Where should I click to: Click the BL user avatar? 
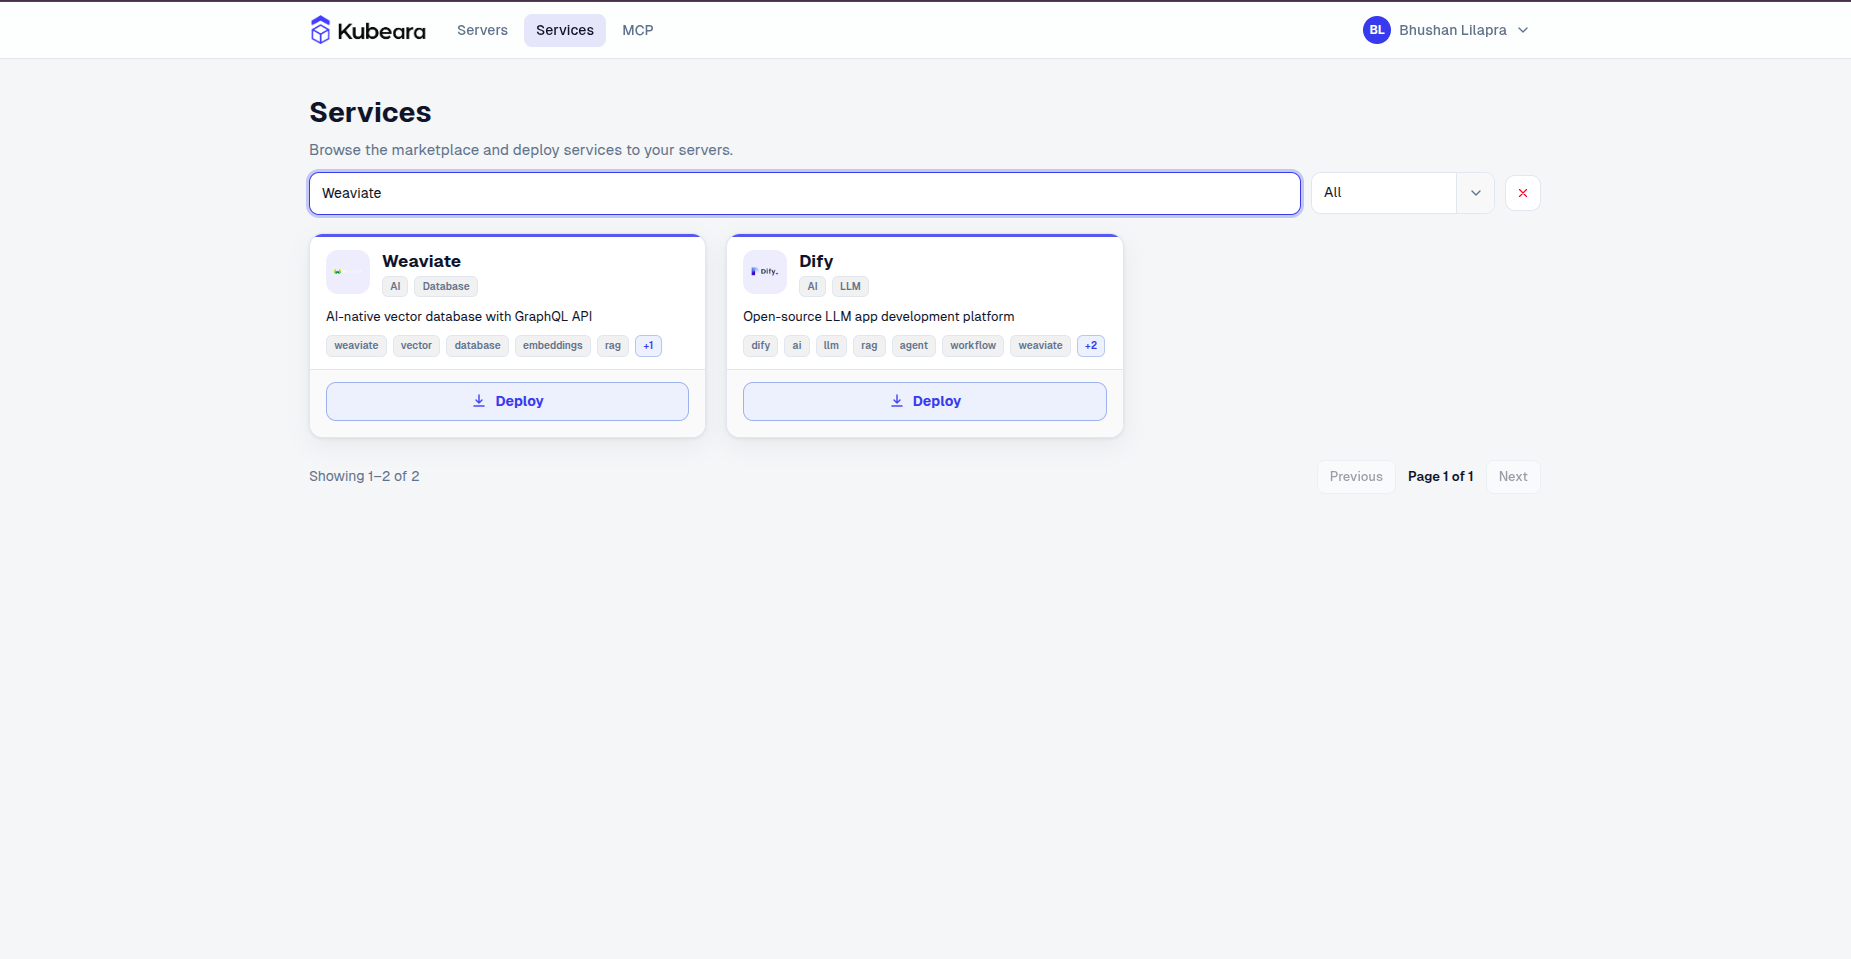(x=1377, y=30)
